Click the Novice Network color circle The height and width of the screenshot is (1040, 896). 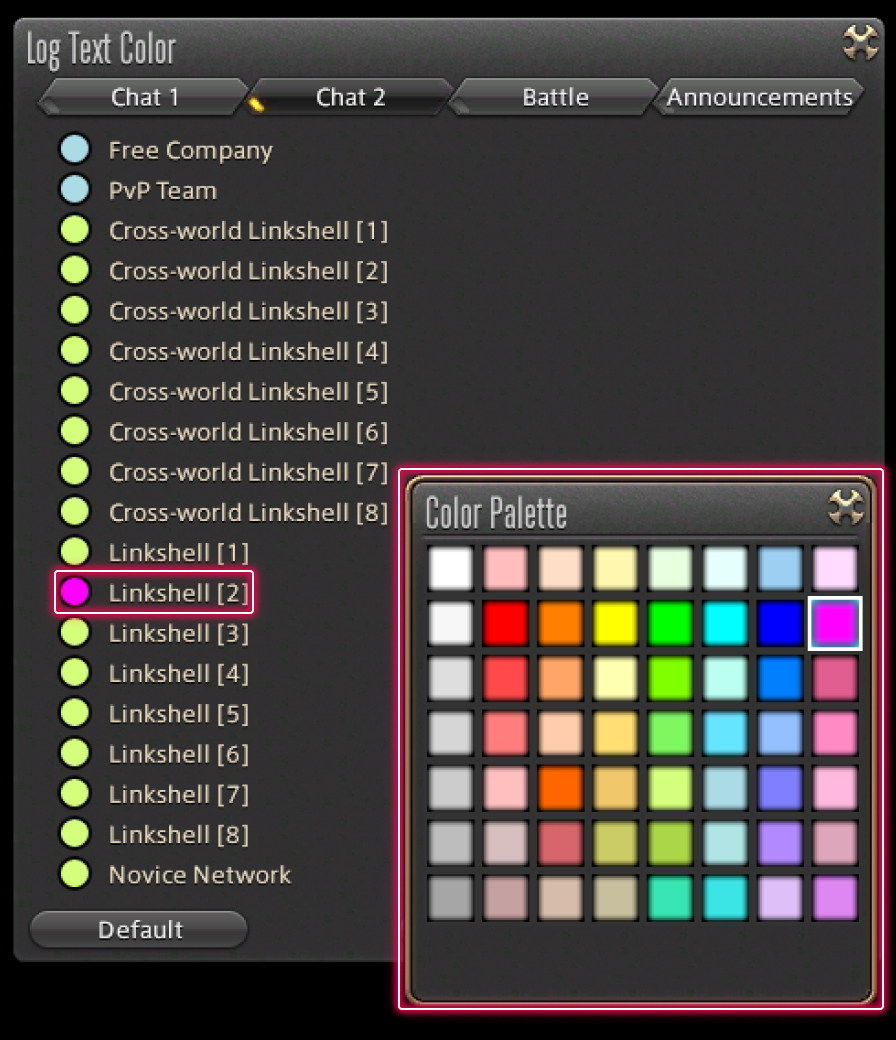(75, 874)
